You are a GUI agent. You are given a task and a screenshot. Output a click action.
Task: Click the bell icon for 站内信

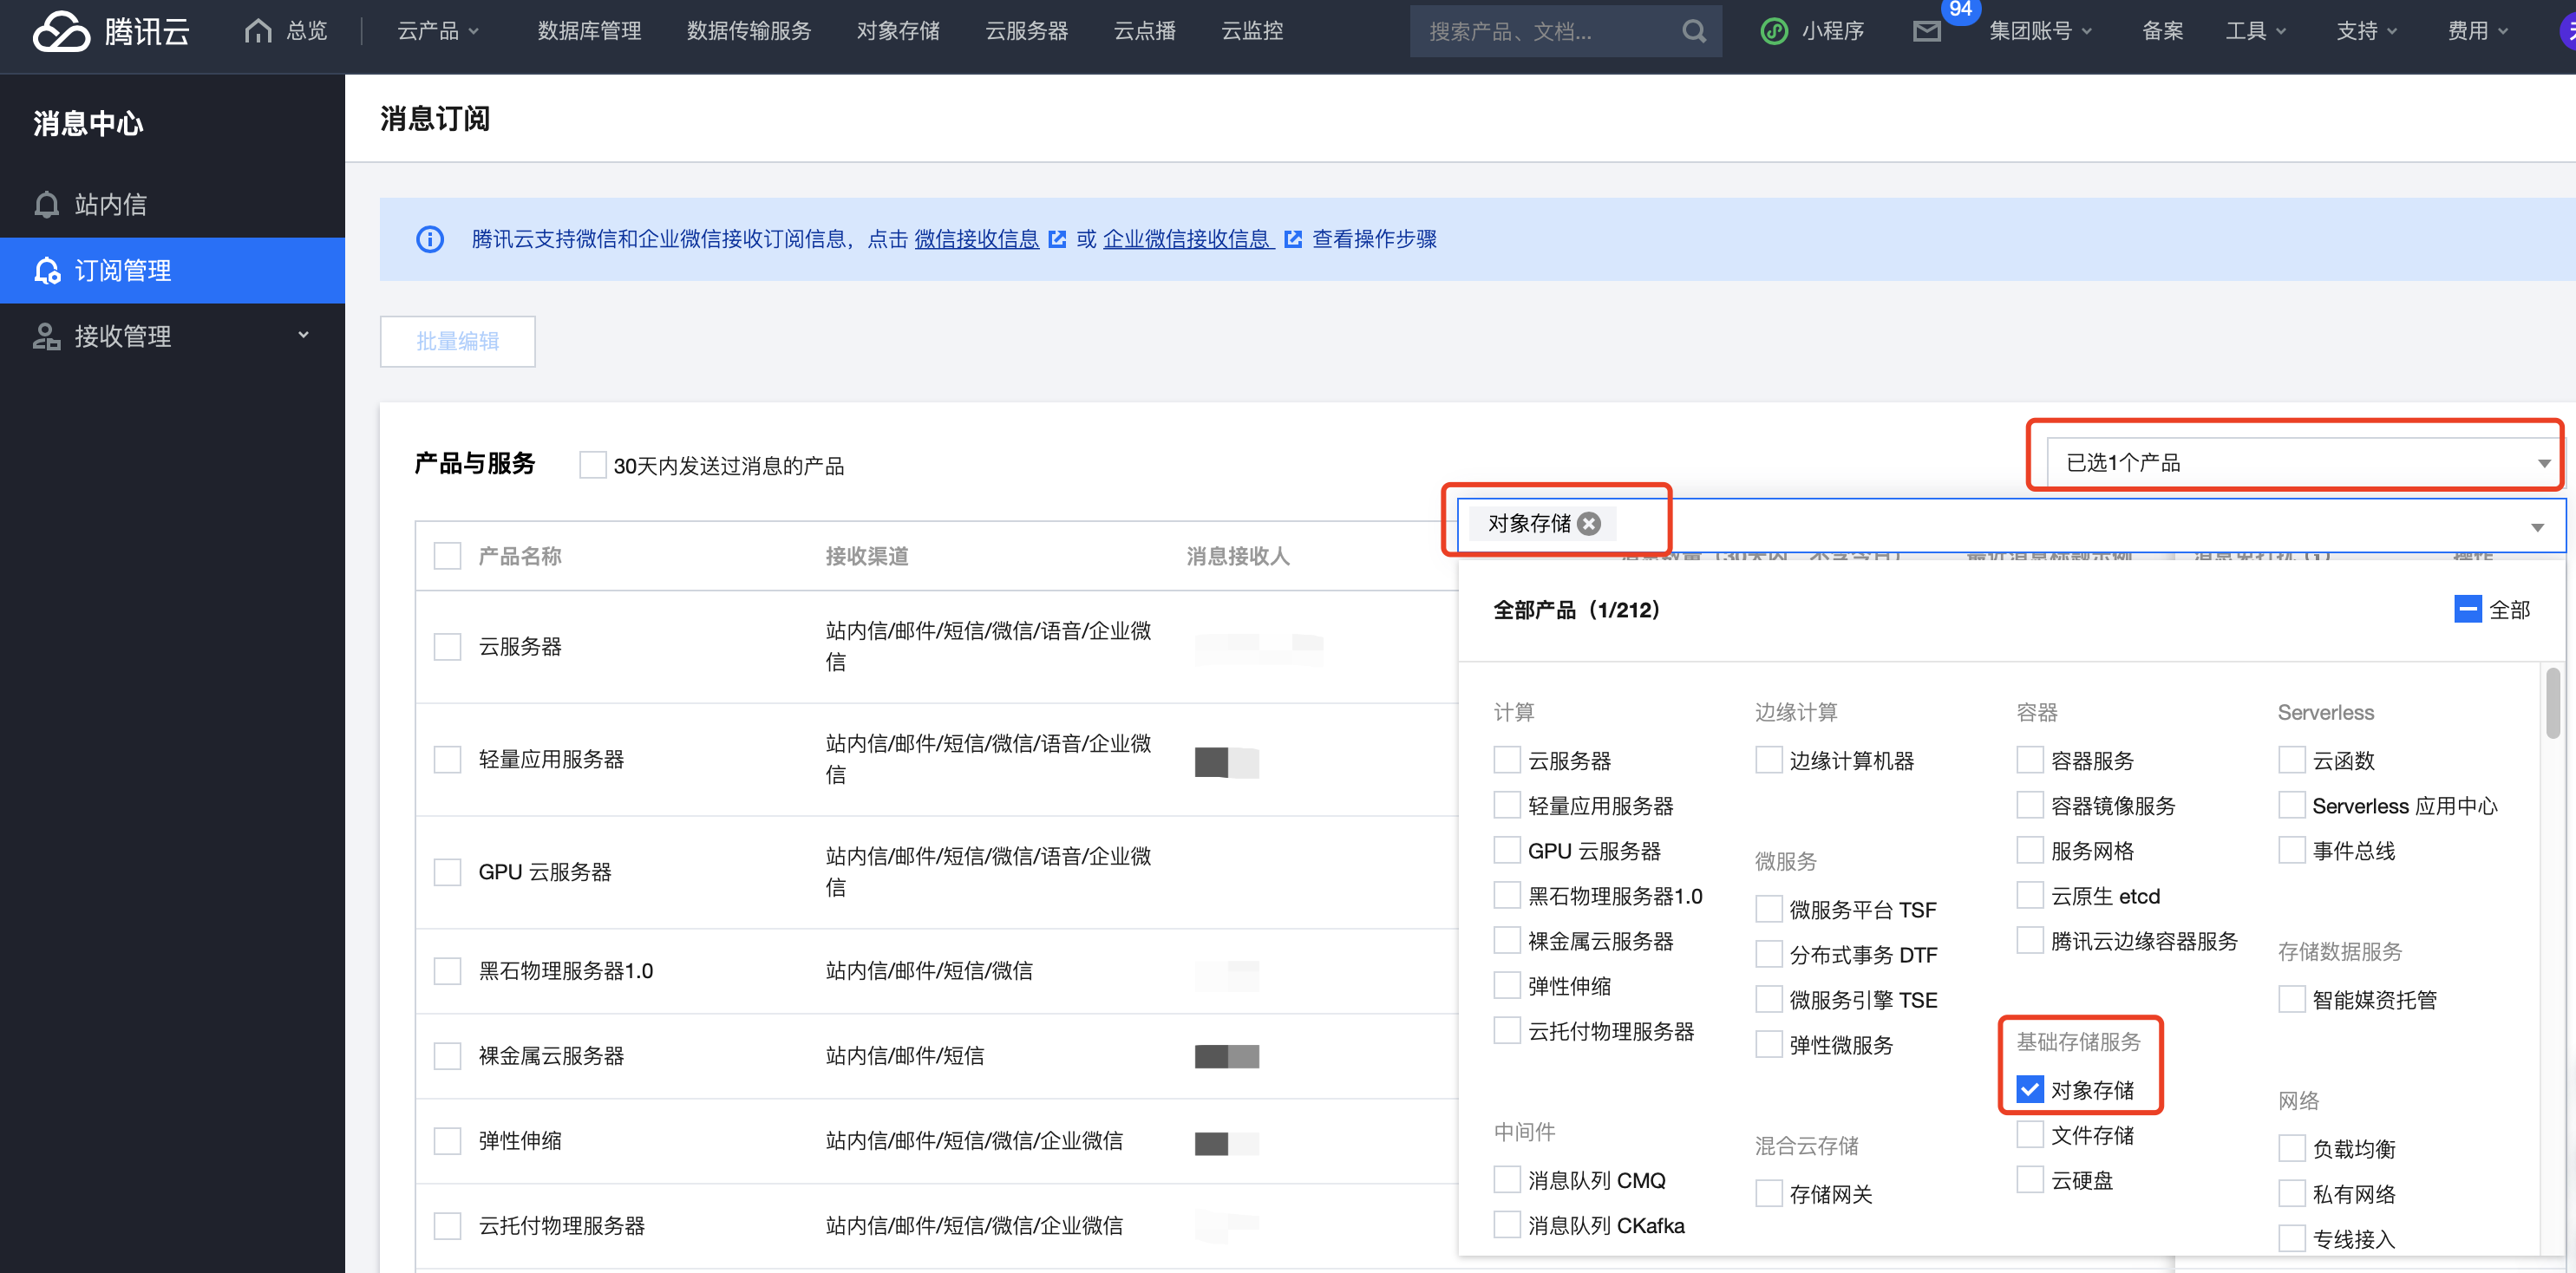pos(47,204)
